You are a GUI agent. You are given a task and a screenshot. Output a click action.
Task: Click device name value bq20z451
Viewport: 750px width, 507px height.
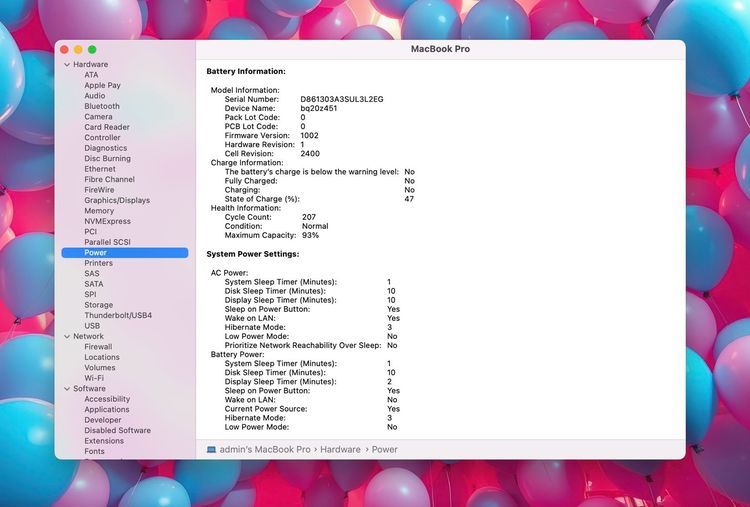pos(319,109)
